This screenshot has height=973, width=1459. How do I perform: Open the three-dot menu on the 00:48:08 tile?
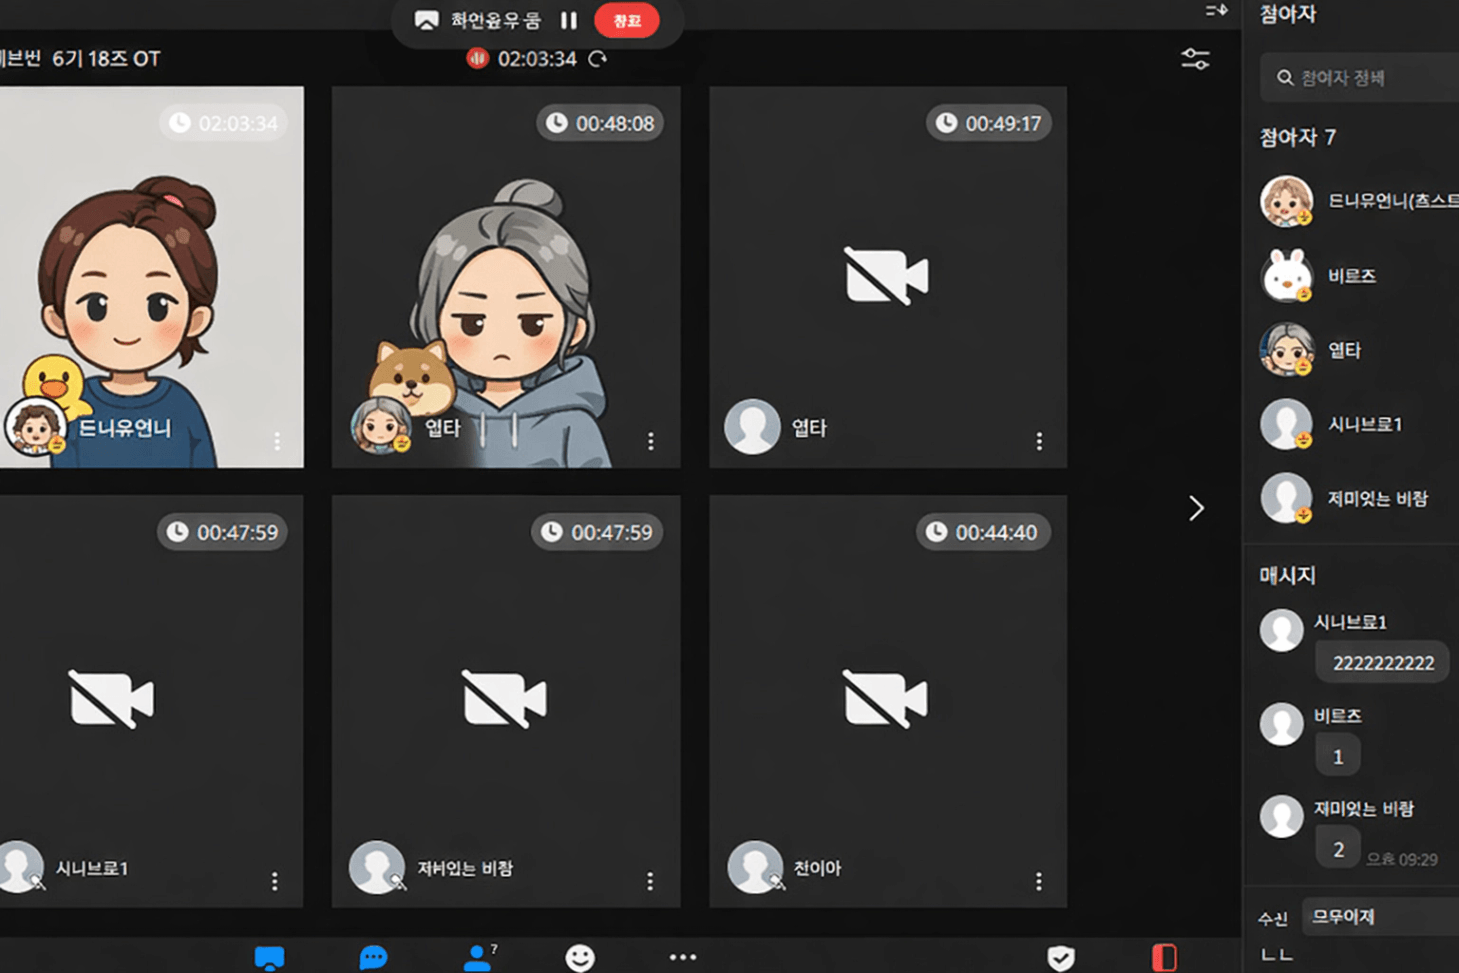651,441
